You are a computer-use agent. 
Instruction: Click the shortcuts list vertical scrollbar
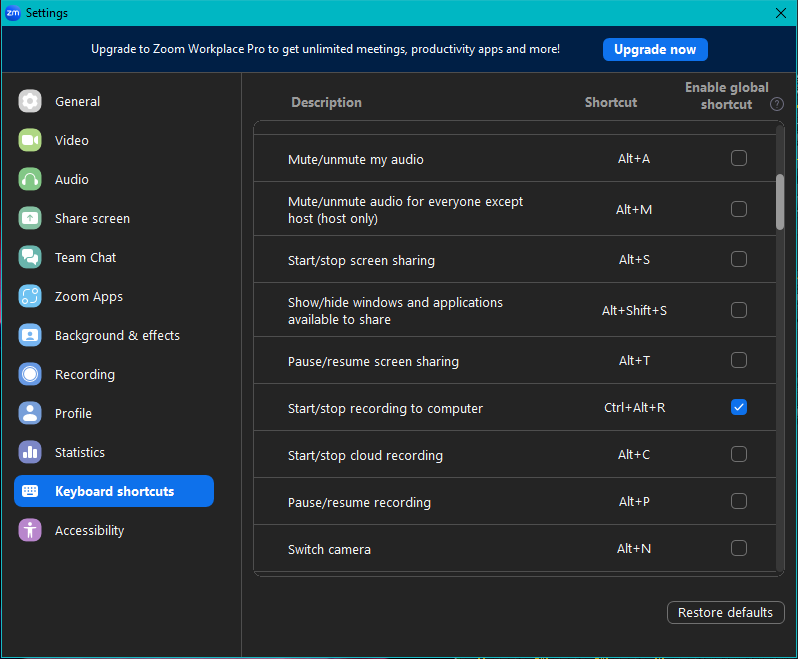coord(780,203)
